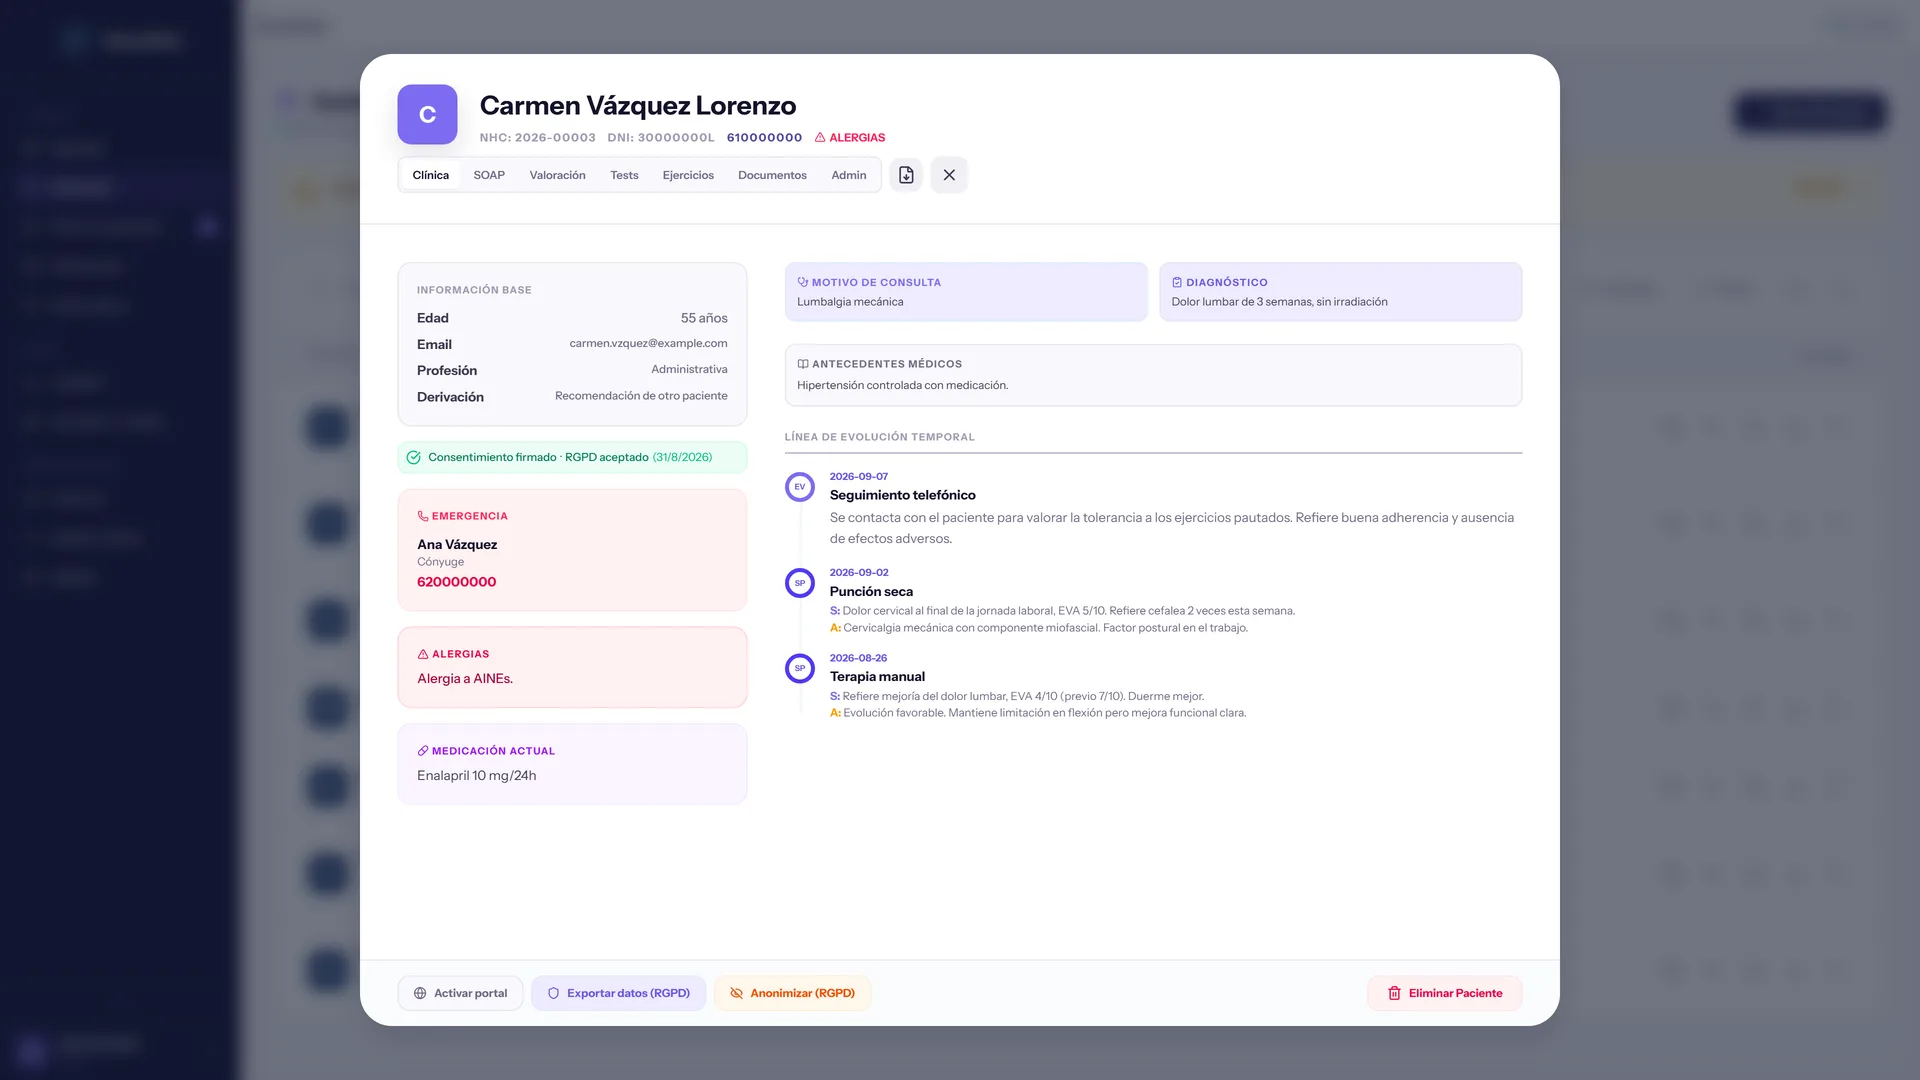1920x1080 pixels.
Task: Switch to the Clínica tab
Action: (430, 175)
